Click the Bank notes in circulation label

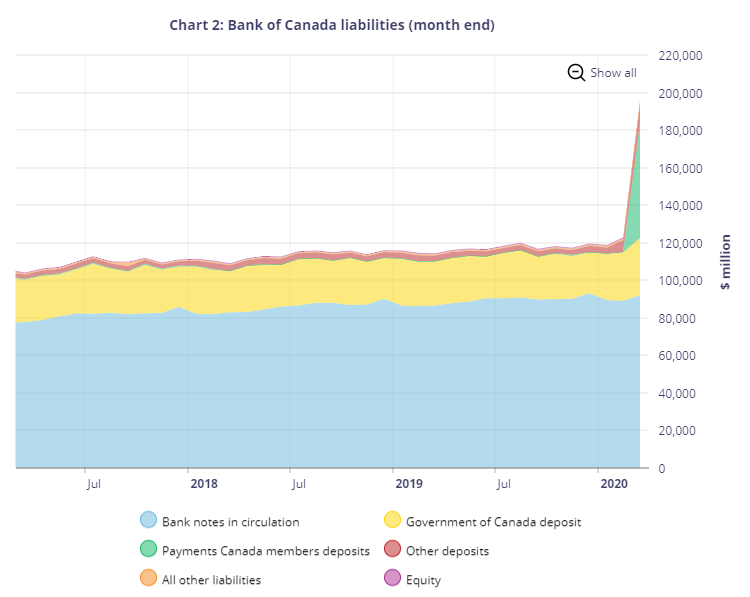click(x=231, y=522)
